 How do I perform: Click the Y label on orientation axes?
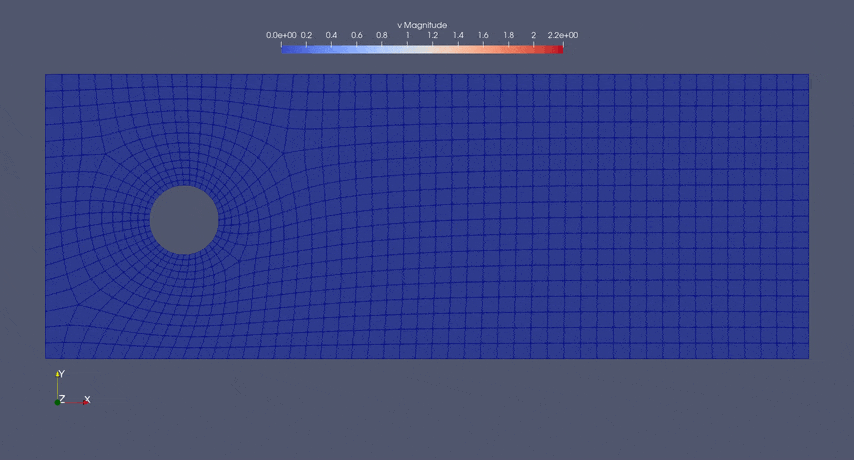pos(62,373)
